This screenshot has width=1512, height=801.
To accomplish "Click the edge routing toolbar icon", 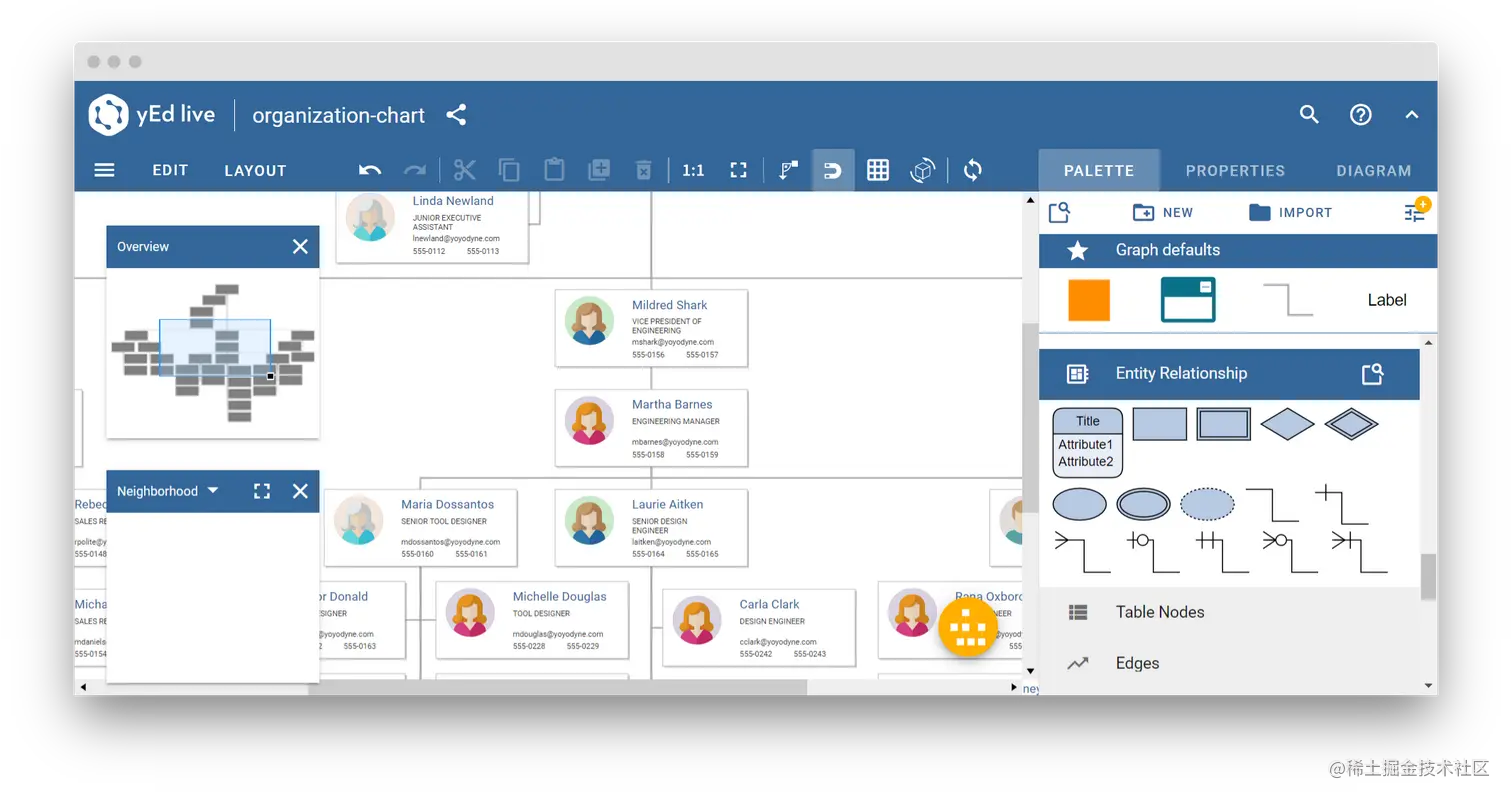I will click(x=787, y=170).
